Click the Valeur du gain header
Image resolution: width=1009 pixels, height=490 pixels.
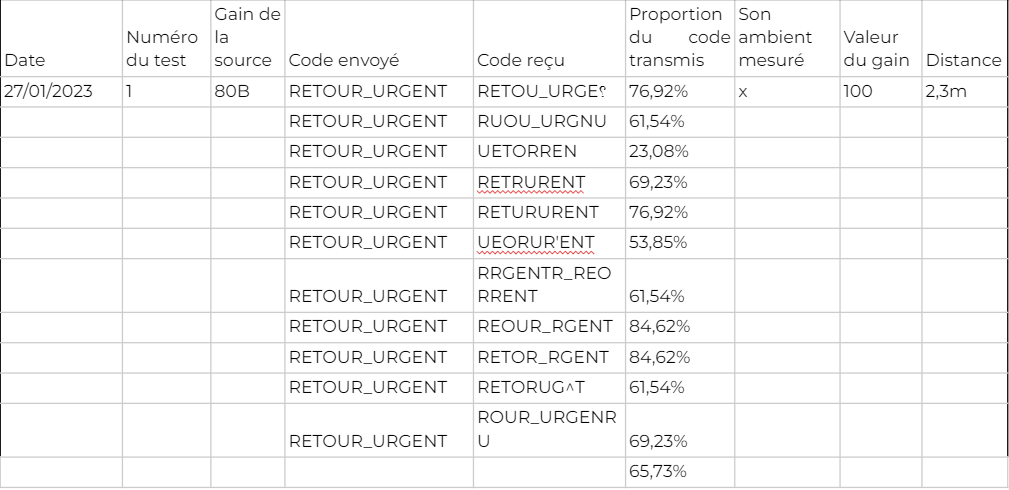point(881,39)
